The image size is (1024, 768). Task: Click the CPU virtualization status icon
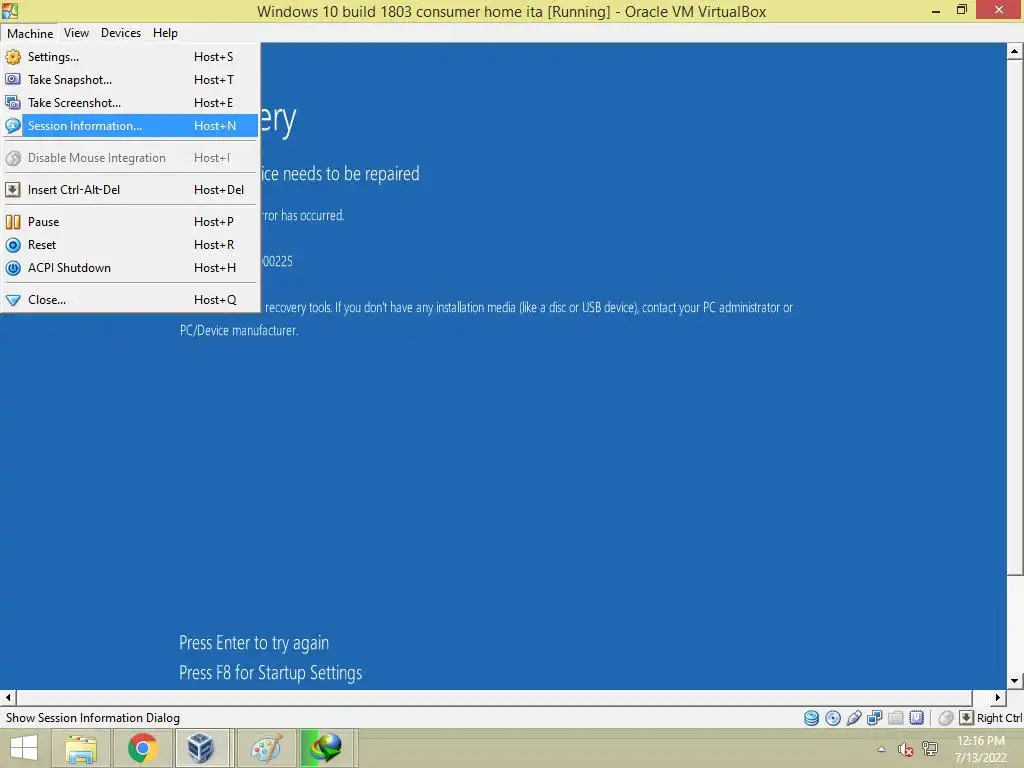(x=916, y=718)
